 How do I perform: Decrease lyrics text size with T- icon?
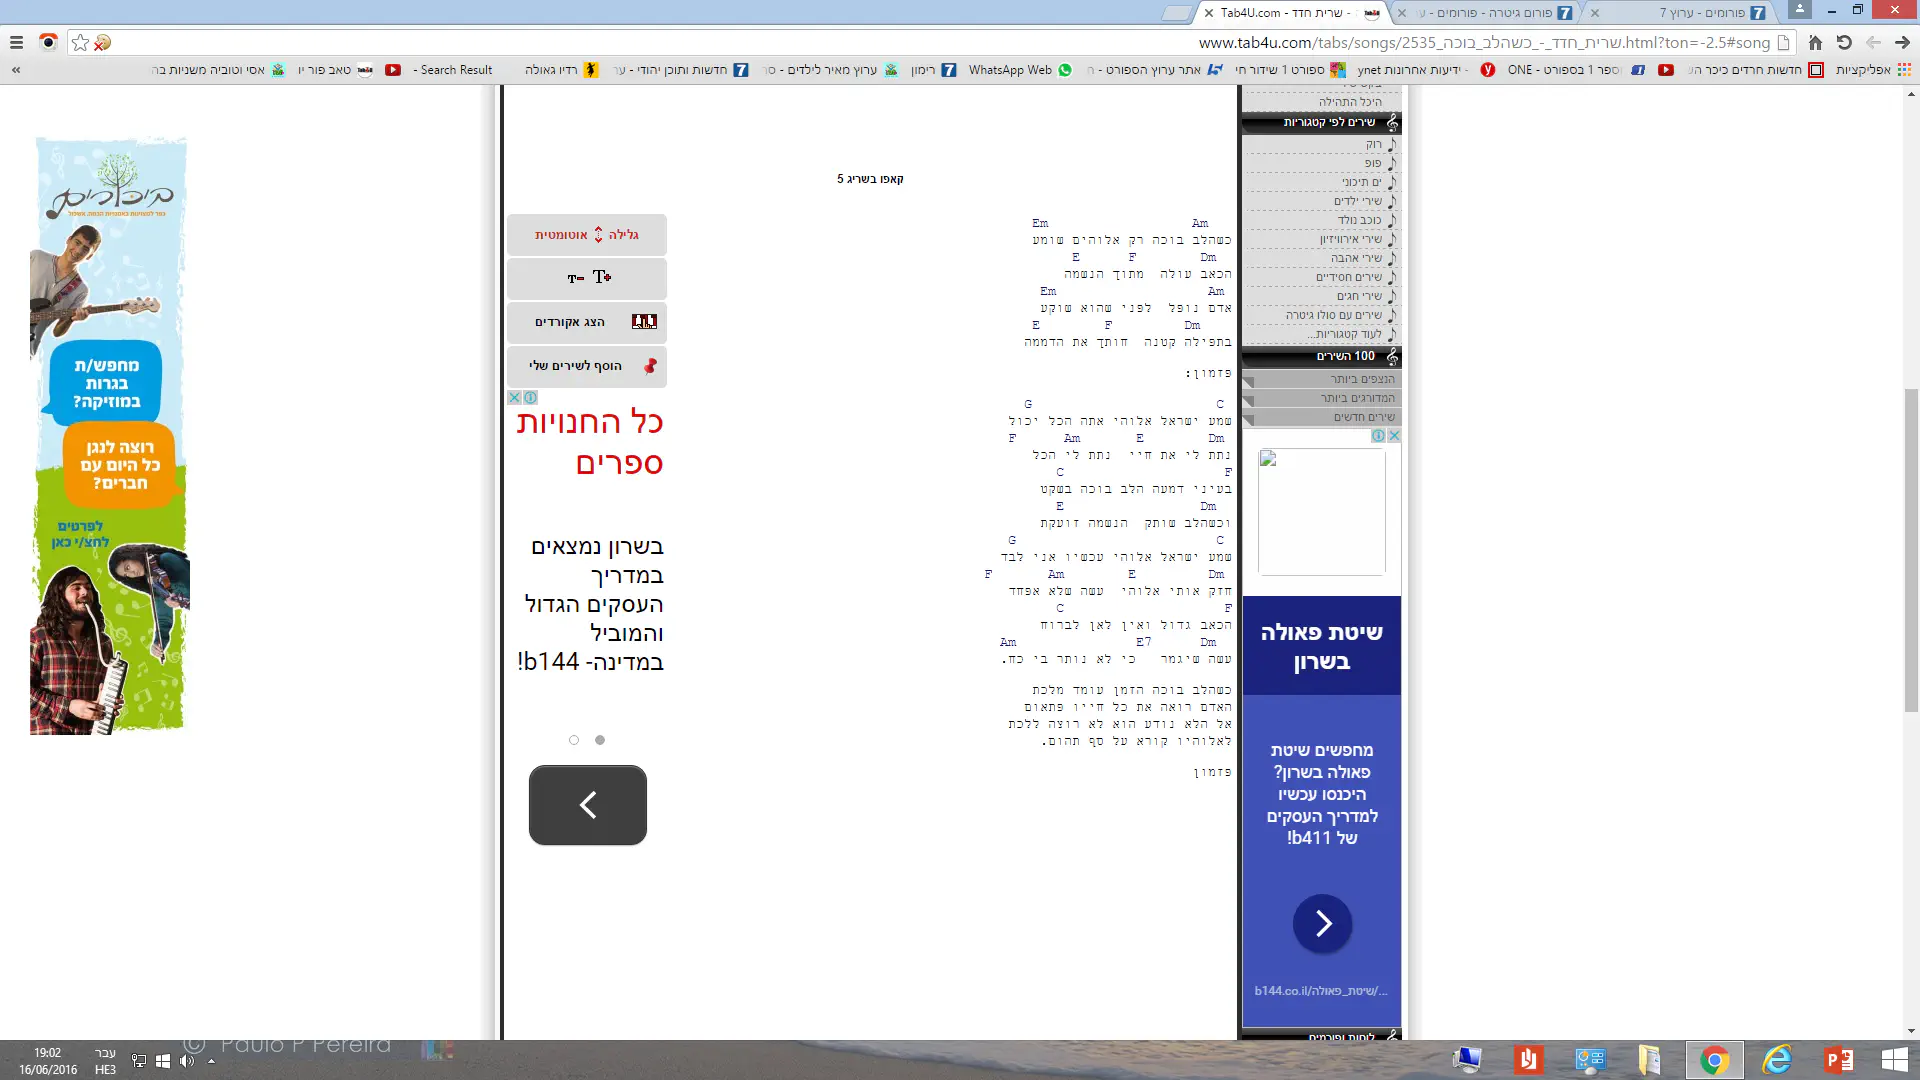[x=575, y=279]
